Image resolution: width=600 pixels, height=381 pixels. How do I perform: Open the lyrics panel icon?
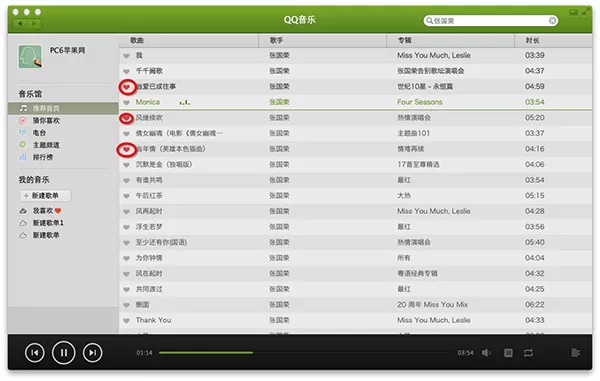[x=508, y=353]
